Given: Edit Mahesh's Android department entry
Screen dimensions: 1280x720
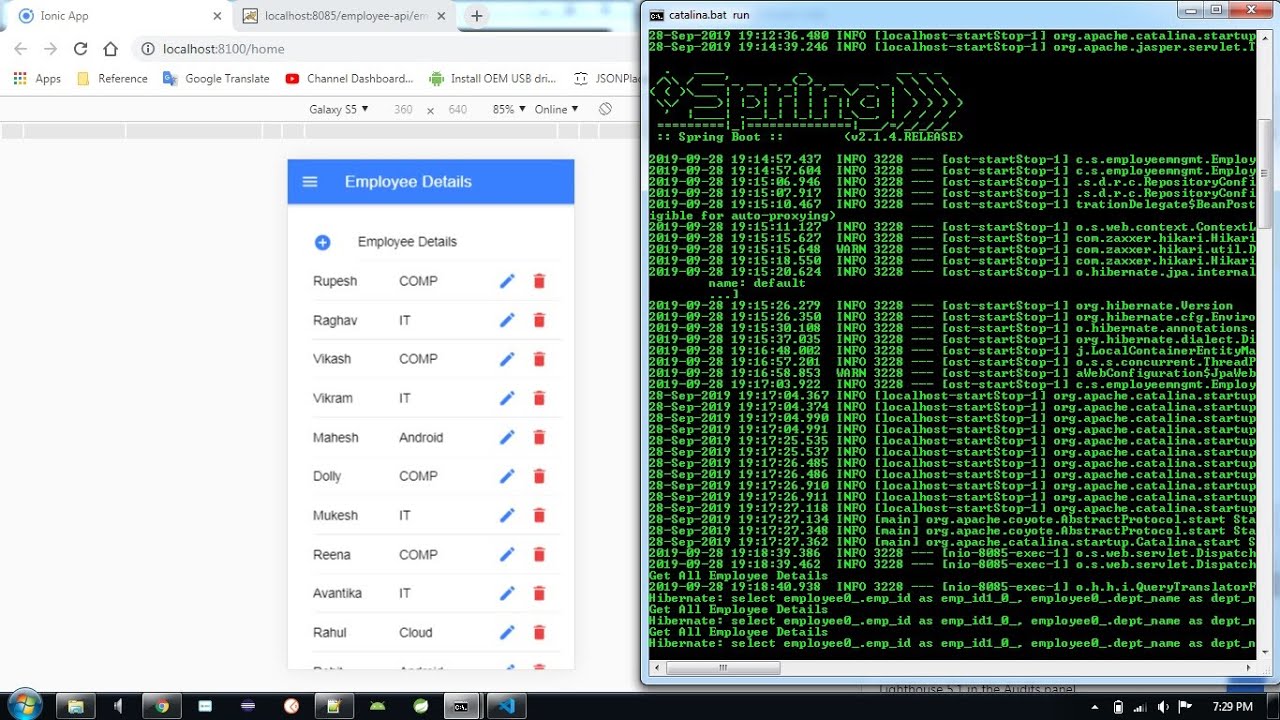Looking at the screenshot, I should point(507,437).
